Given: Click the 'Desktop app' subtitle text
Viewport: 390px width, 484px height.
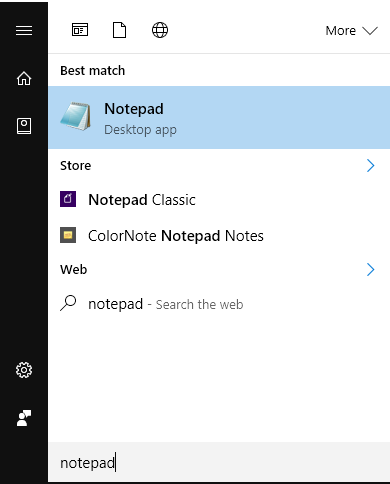Looking at the screenshot, I should click(140, 130).
